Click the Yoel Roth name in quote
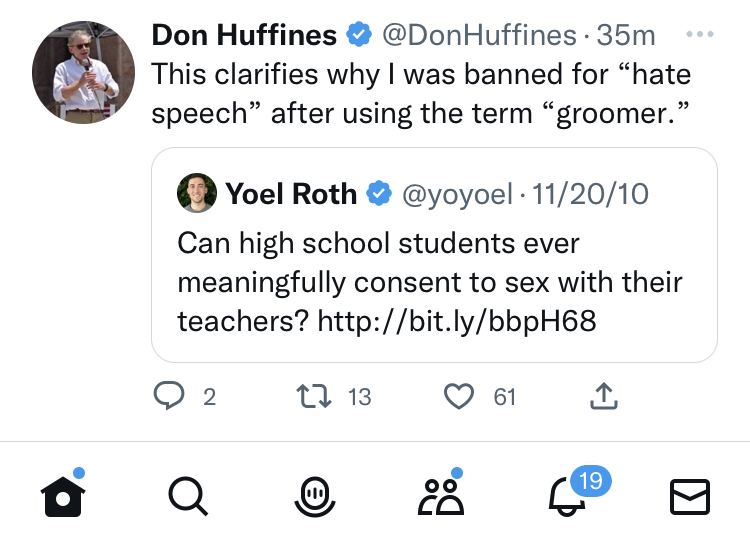750x546 pixels. click(291, 193)
